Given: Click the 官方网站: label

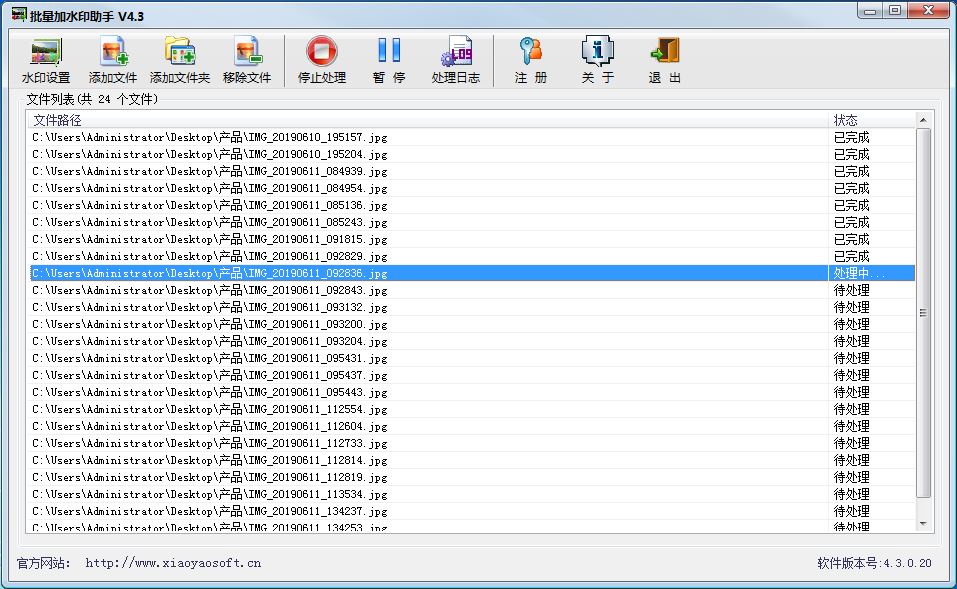Looking at the screenshot, I should click(43, 563).
